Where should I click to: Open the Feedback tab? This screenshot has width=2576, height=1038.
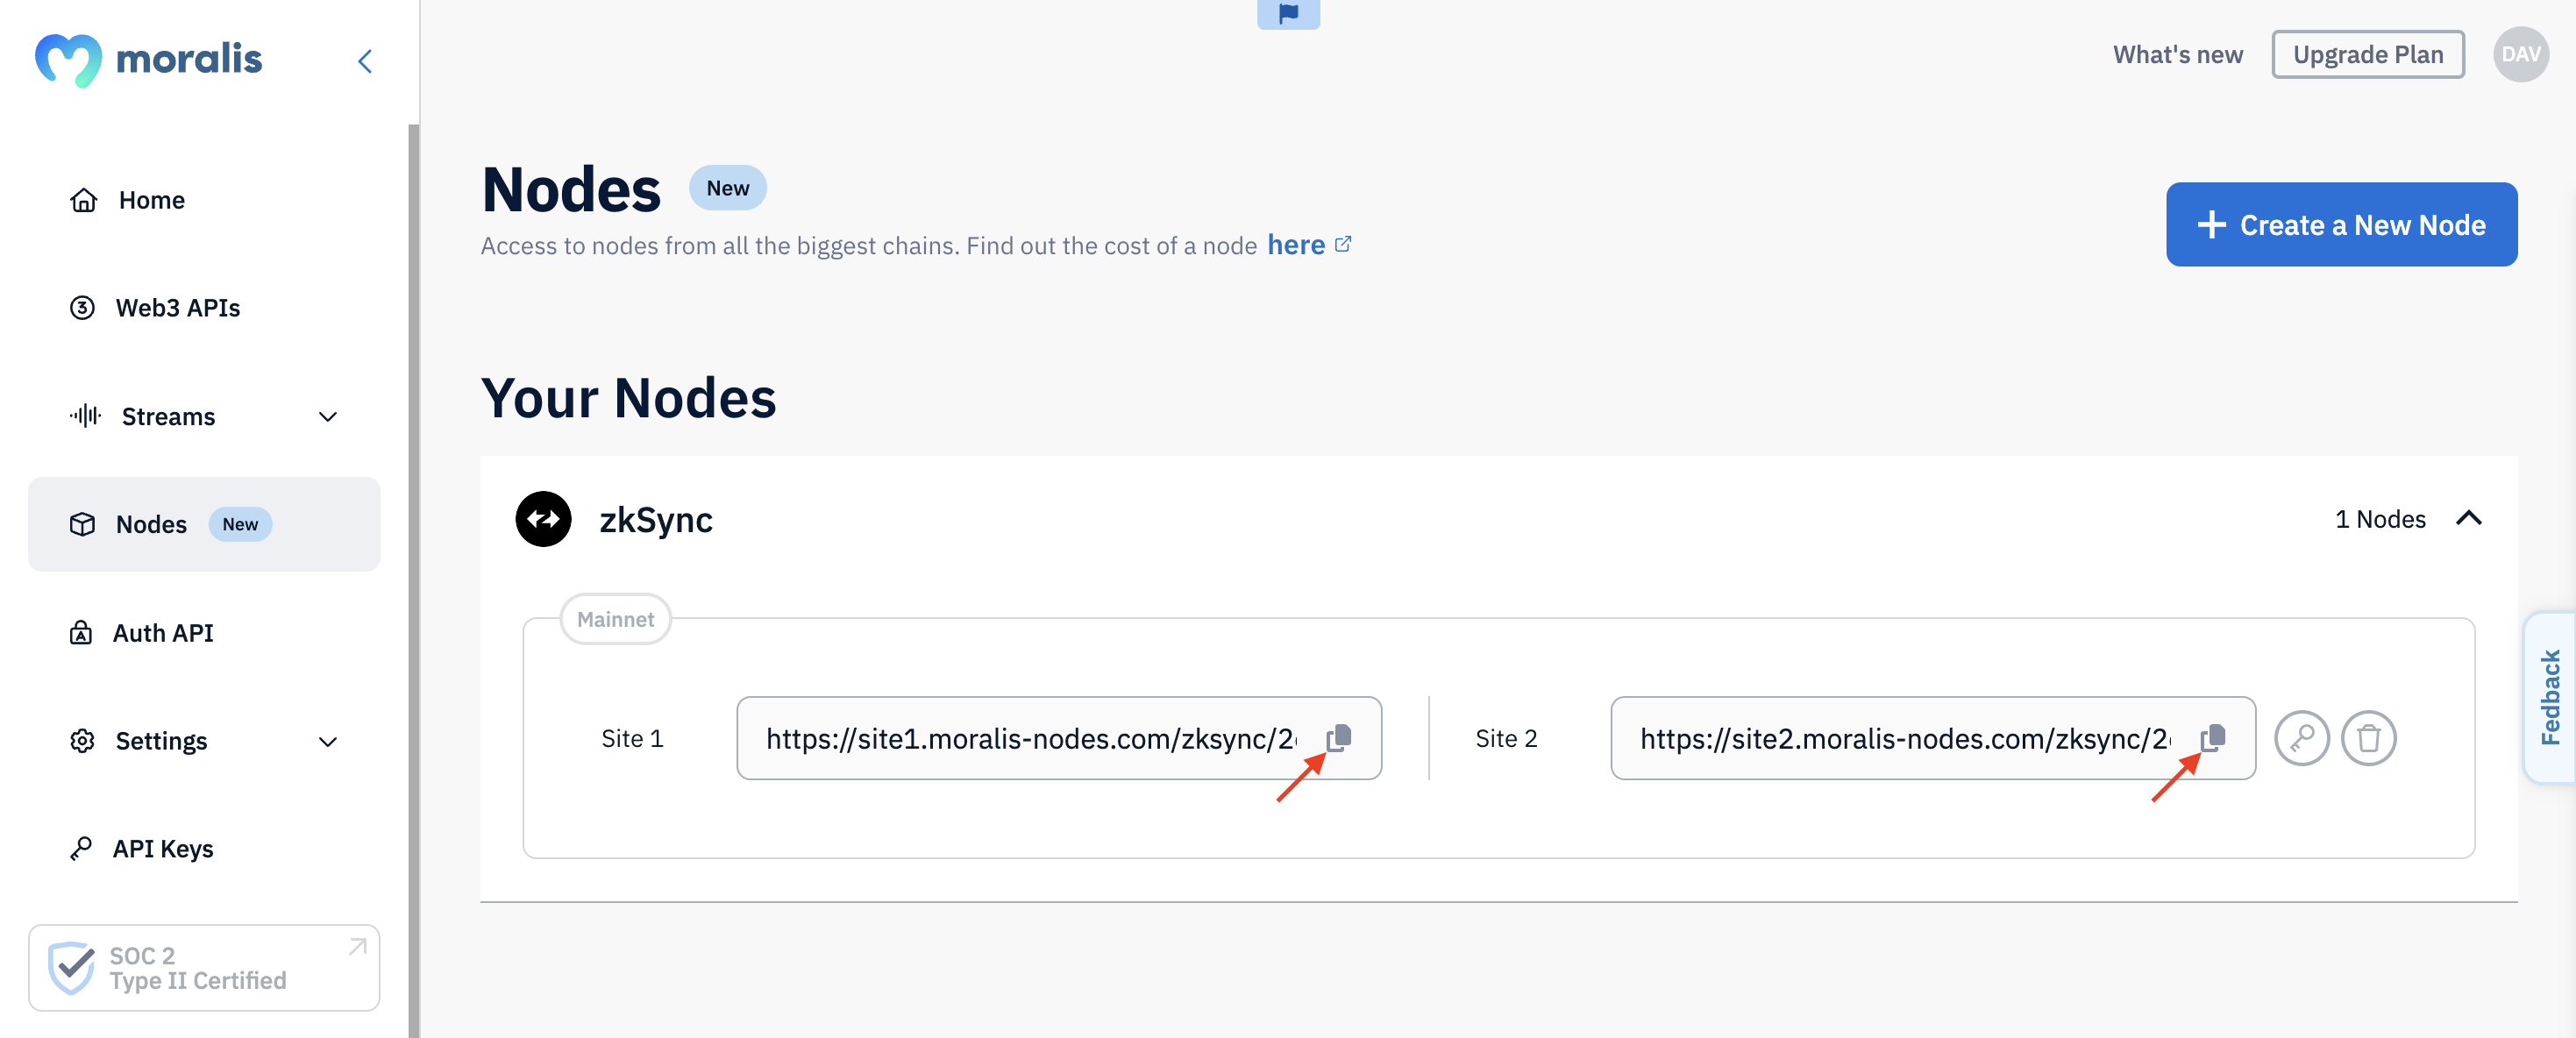click(x=2551, y=695)
